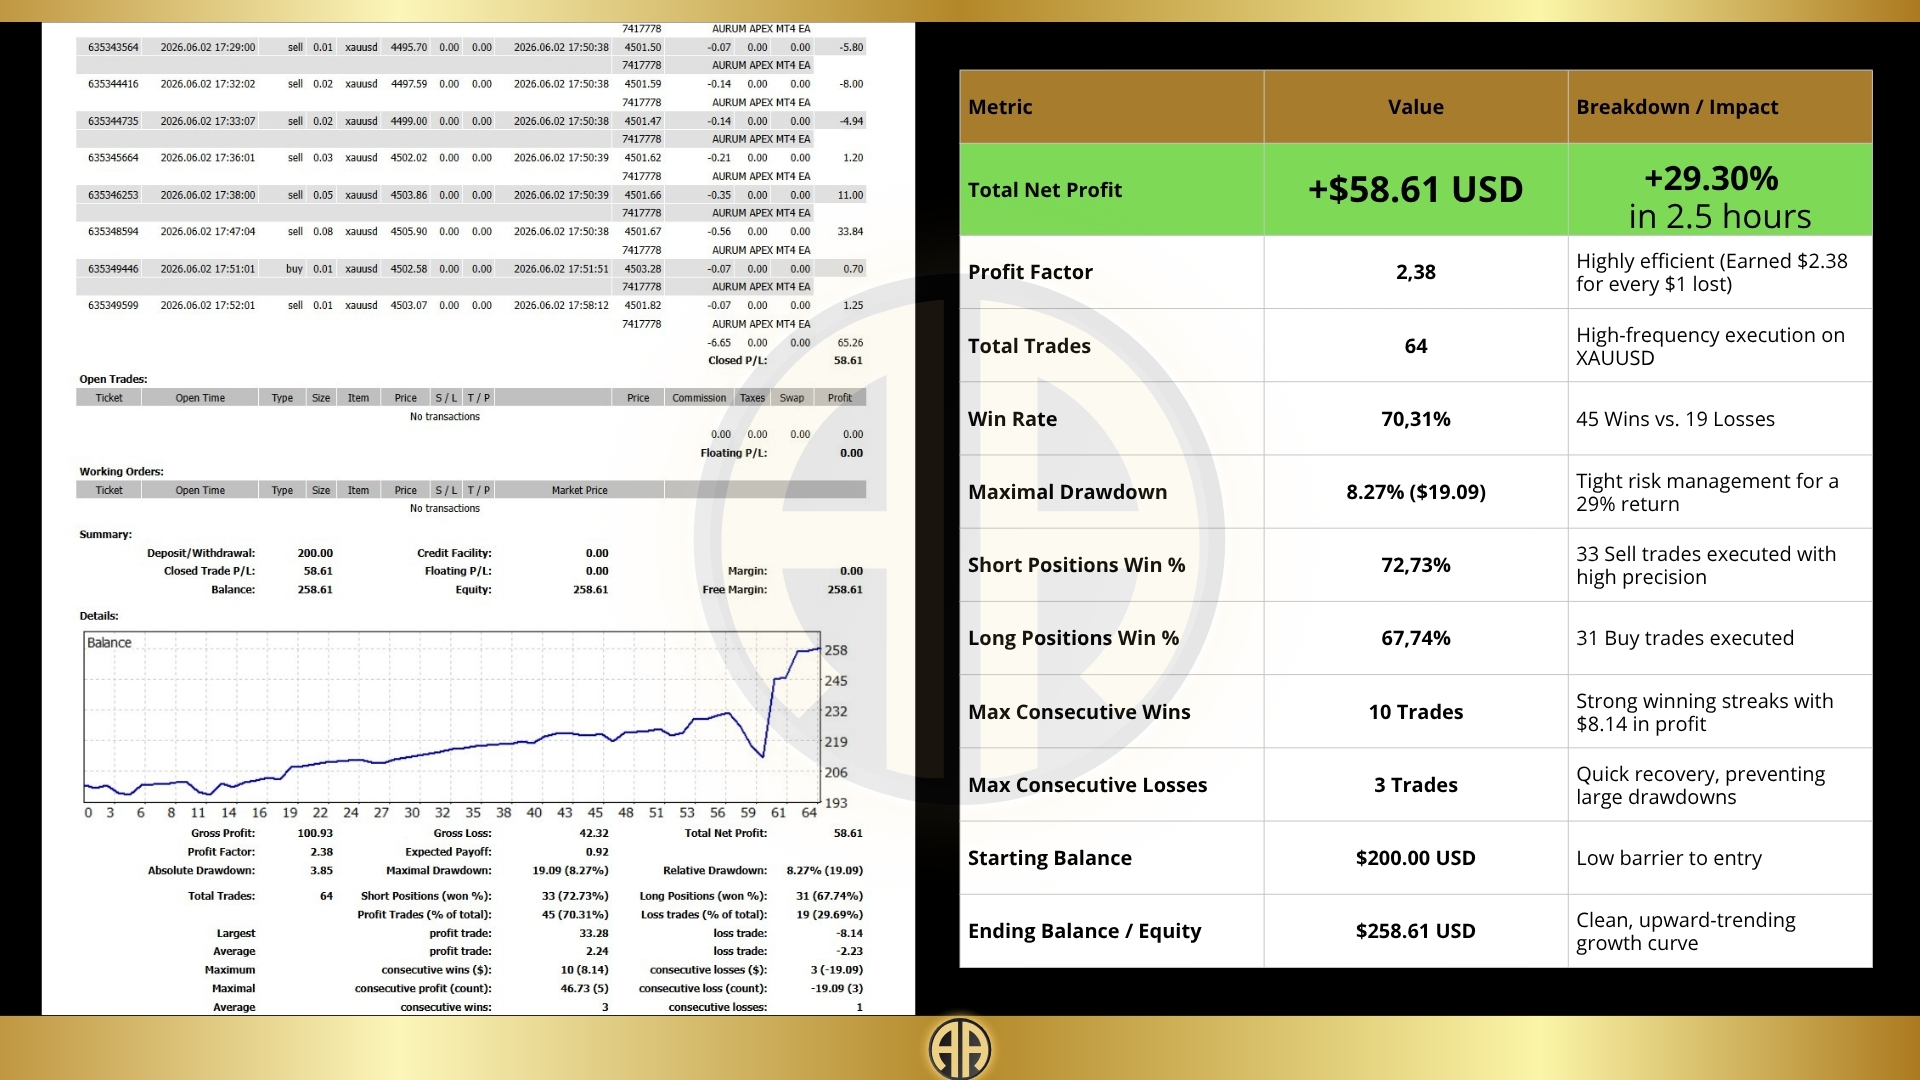Click the "+$58.61 USD" value
Screen dimensions: 1920x1080
[1415, 190]
